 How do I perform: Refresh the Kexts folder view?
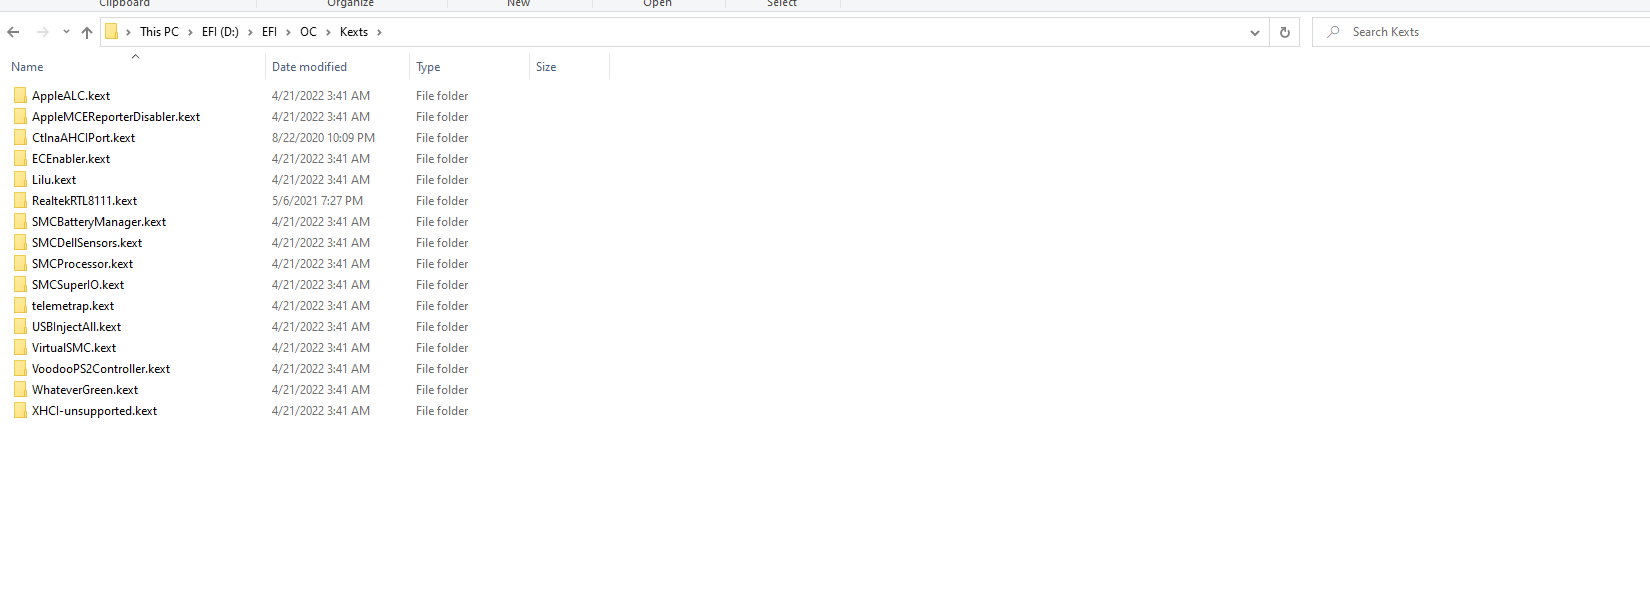(x=1284, y=32)
